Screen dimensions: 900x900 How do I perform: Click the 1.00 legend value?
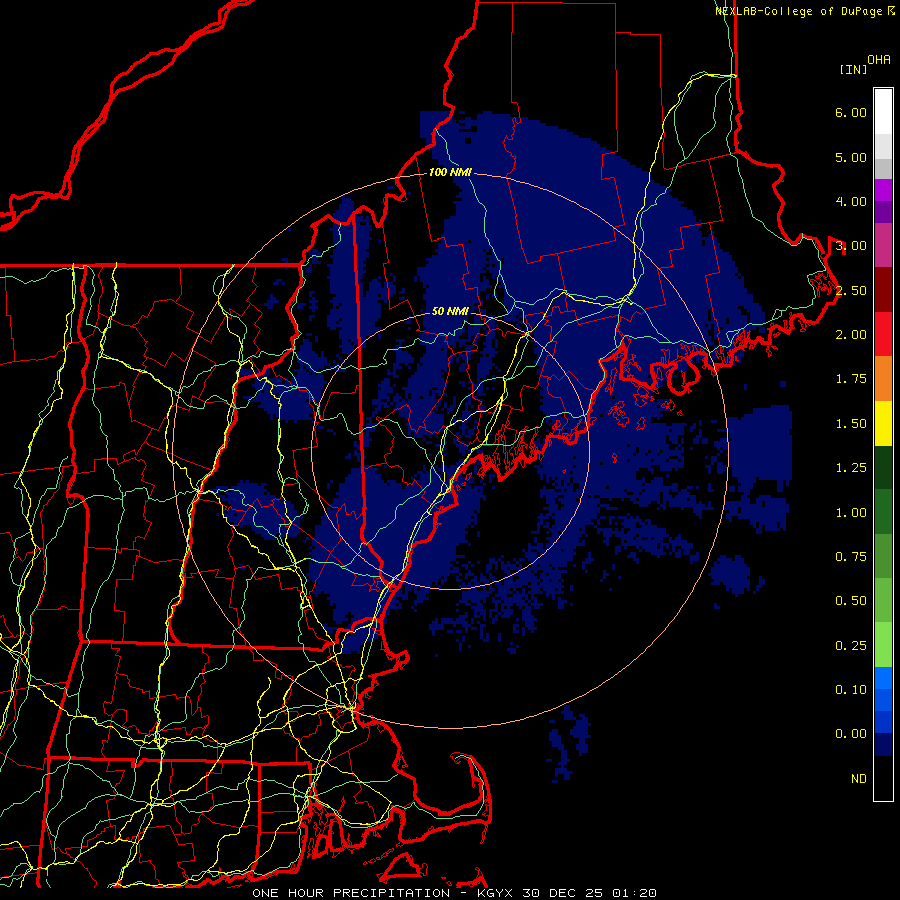(x=851, y=513)
